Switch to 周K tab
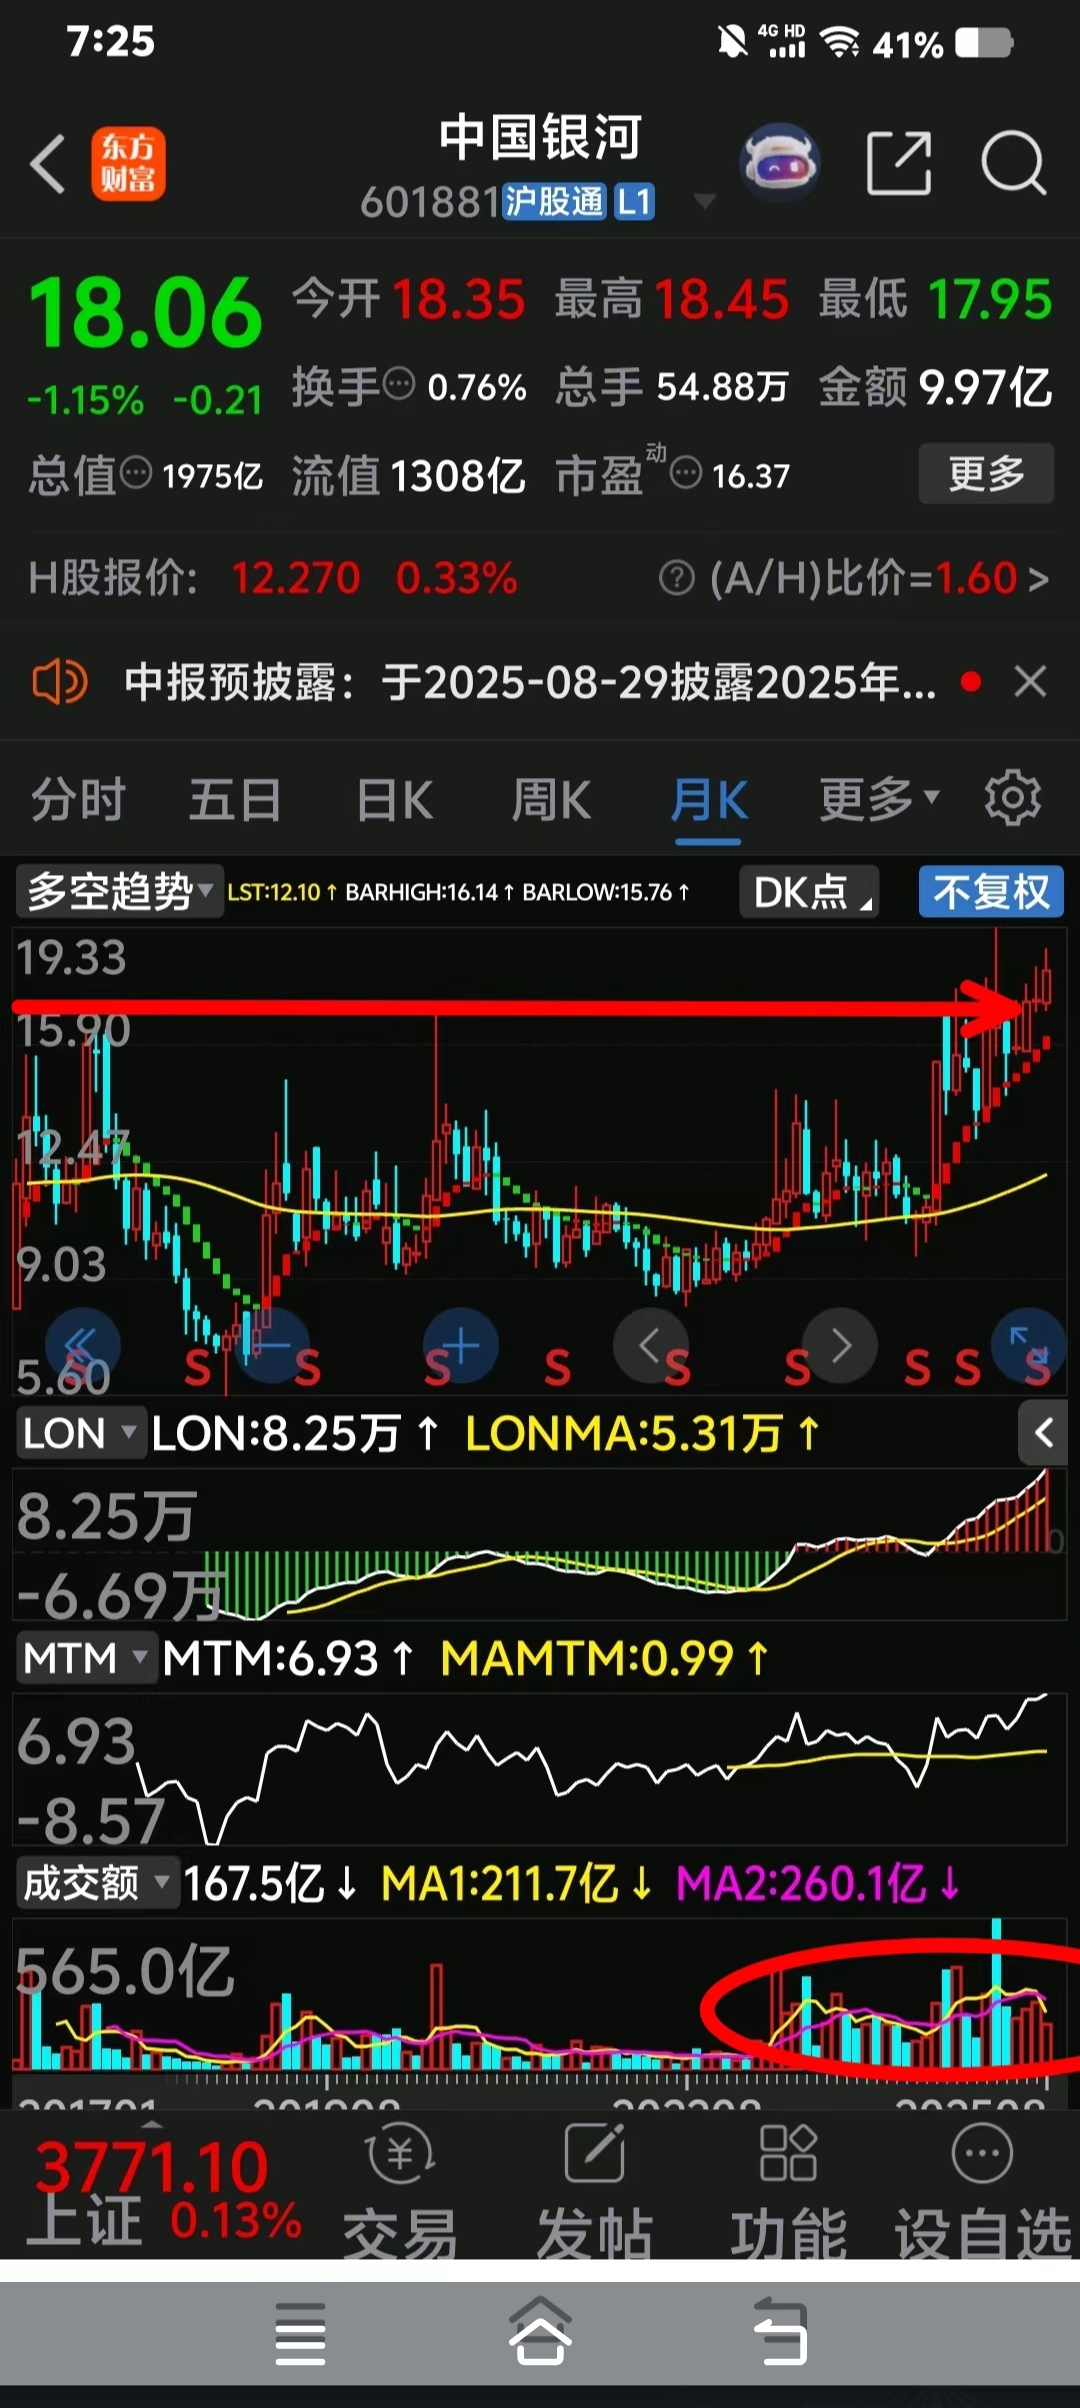1080x2408 pixels. 551,800
